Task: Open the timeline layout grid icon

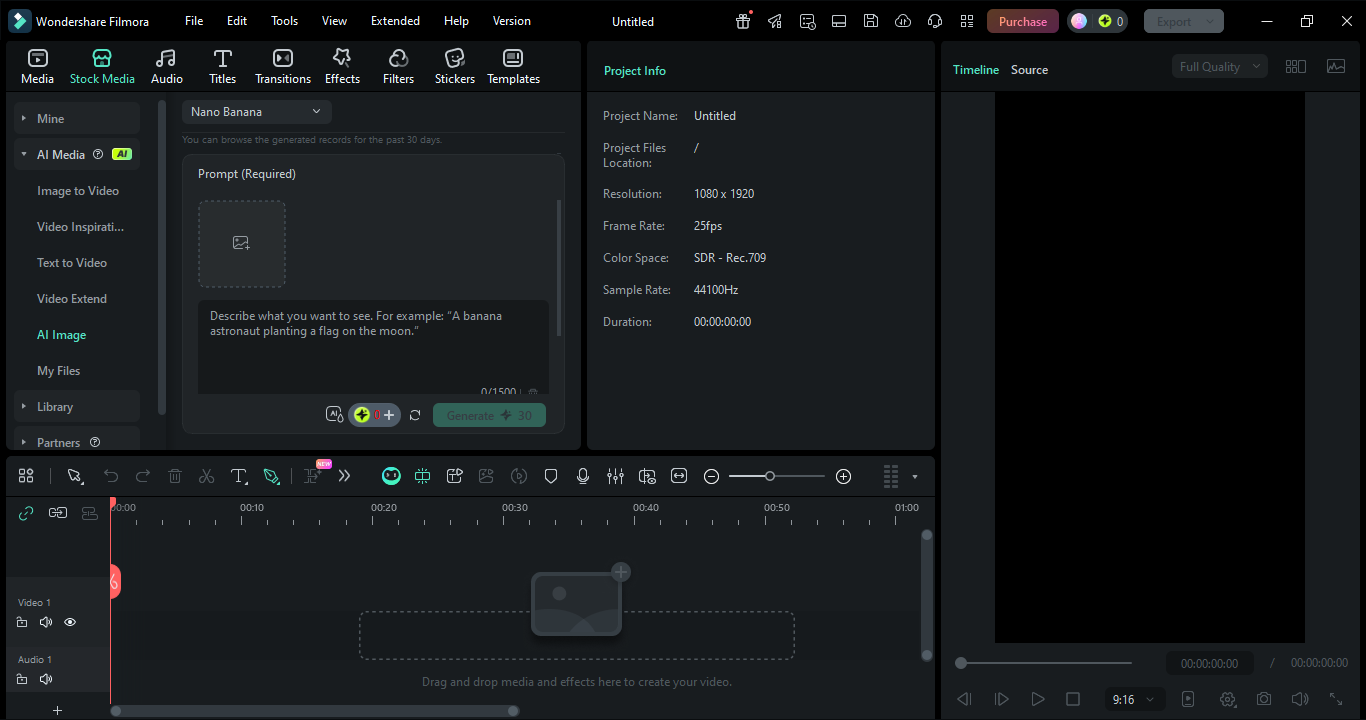Action: pyautogui.click(x=26, y=476)
